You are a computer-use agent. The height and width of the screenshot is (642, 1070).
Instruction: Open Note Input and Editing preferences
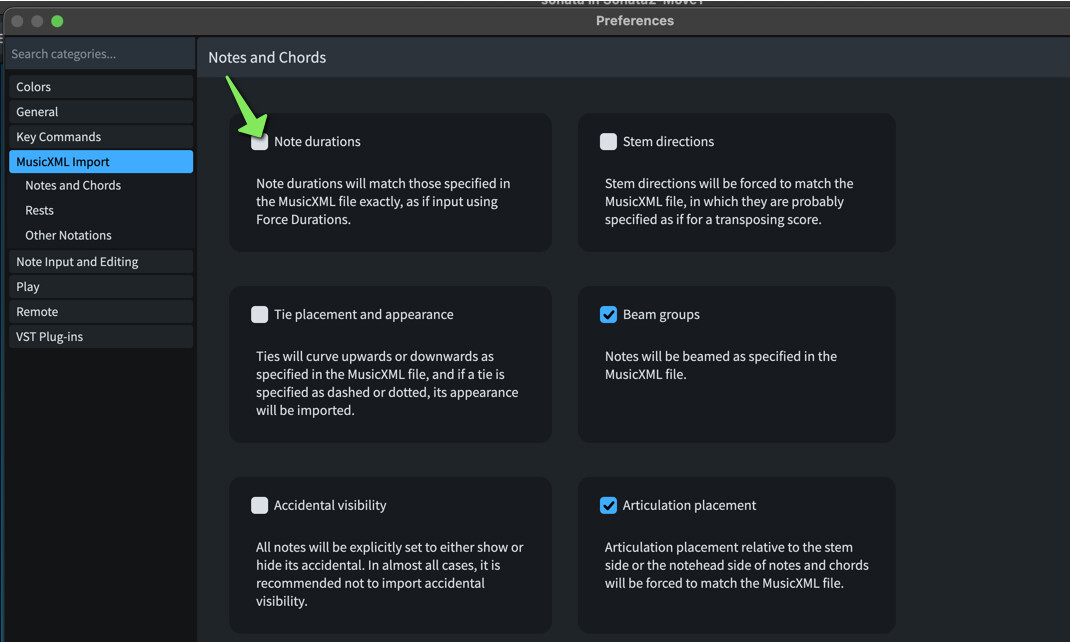[101, 262]
